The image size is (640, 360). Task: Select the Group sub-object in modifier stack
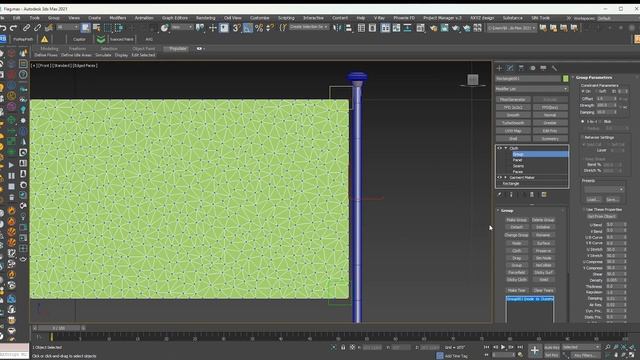point(540,154)
